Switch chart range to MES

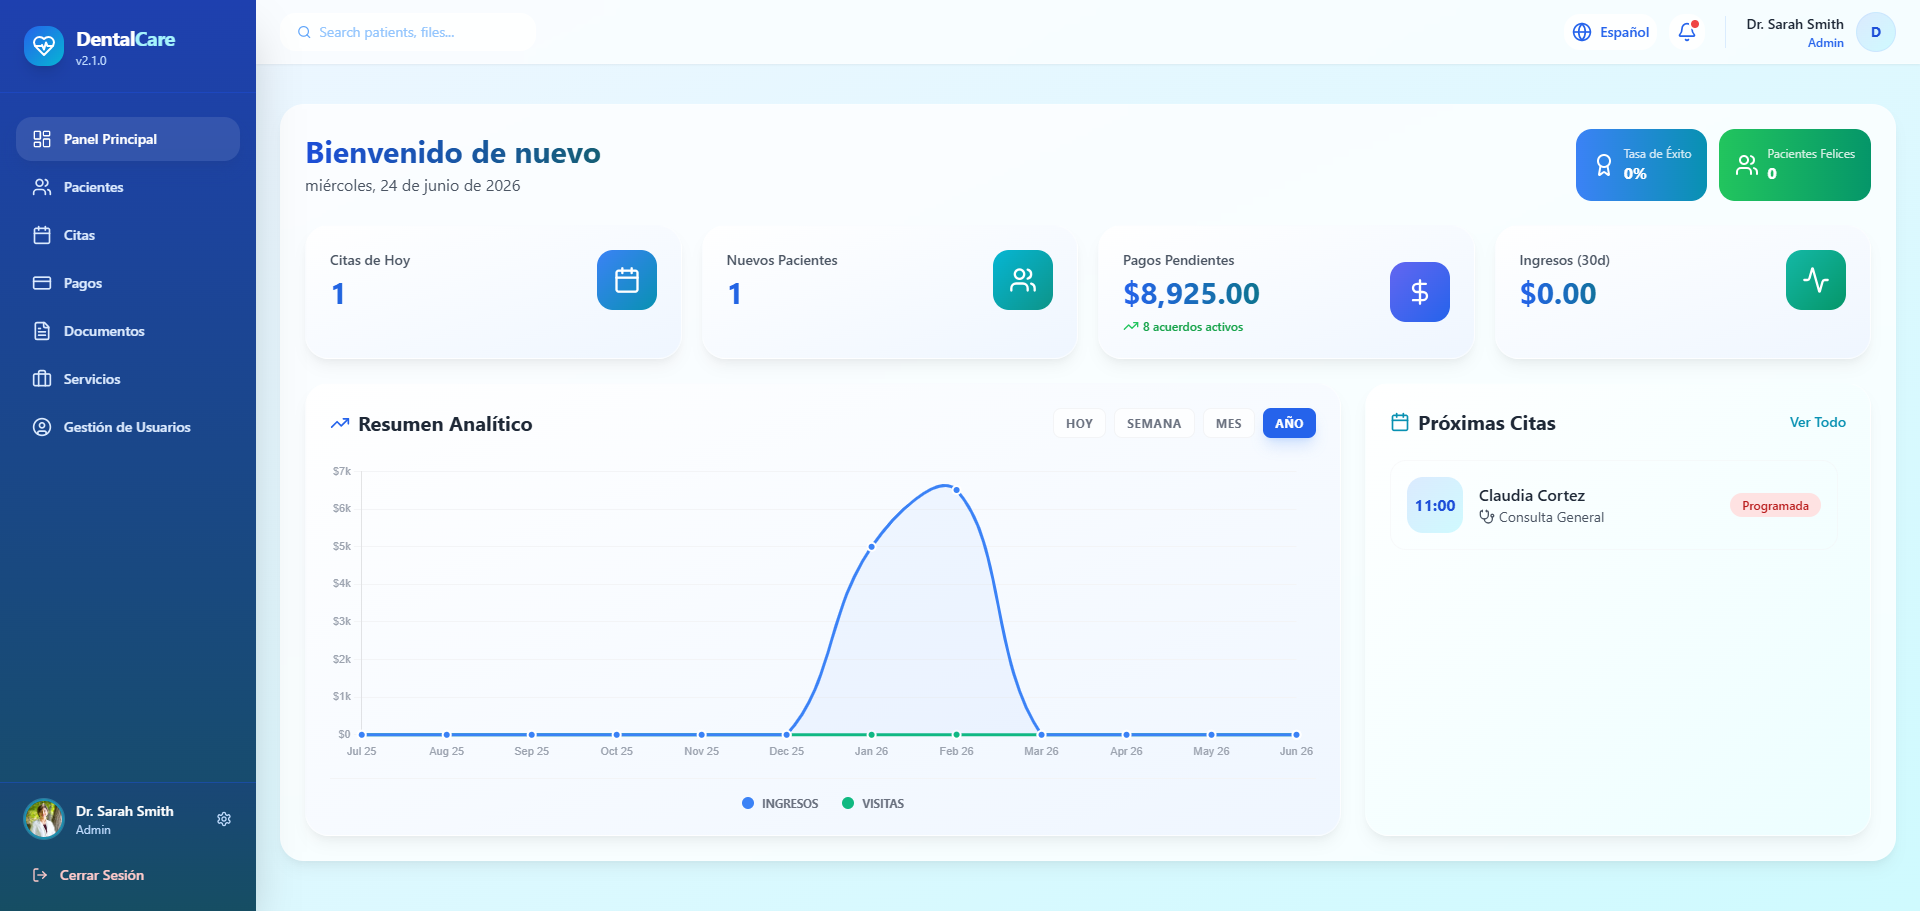(x=1229, y=423)
